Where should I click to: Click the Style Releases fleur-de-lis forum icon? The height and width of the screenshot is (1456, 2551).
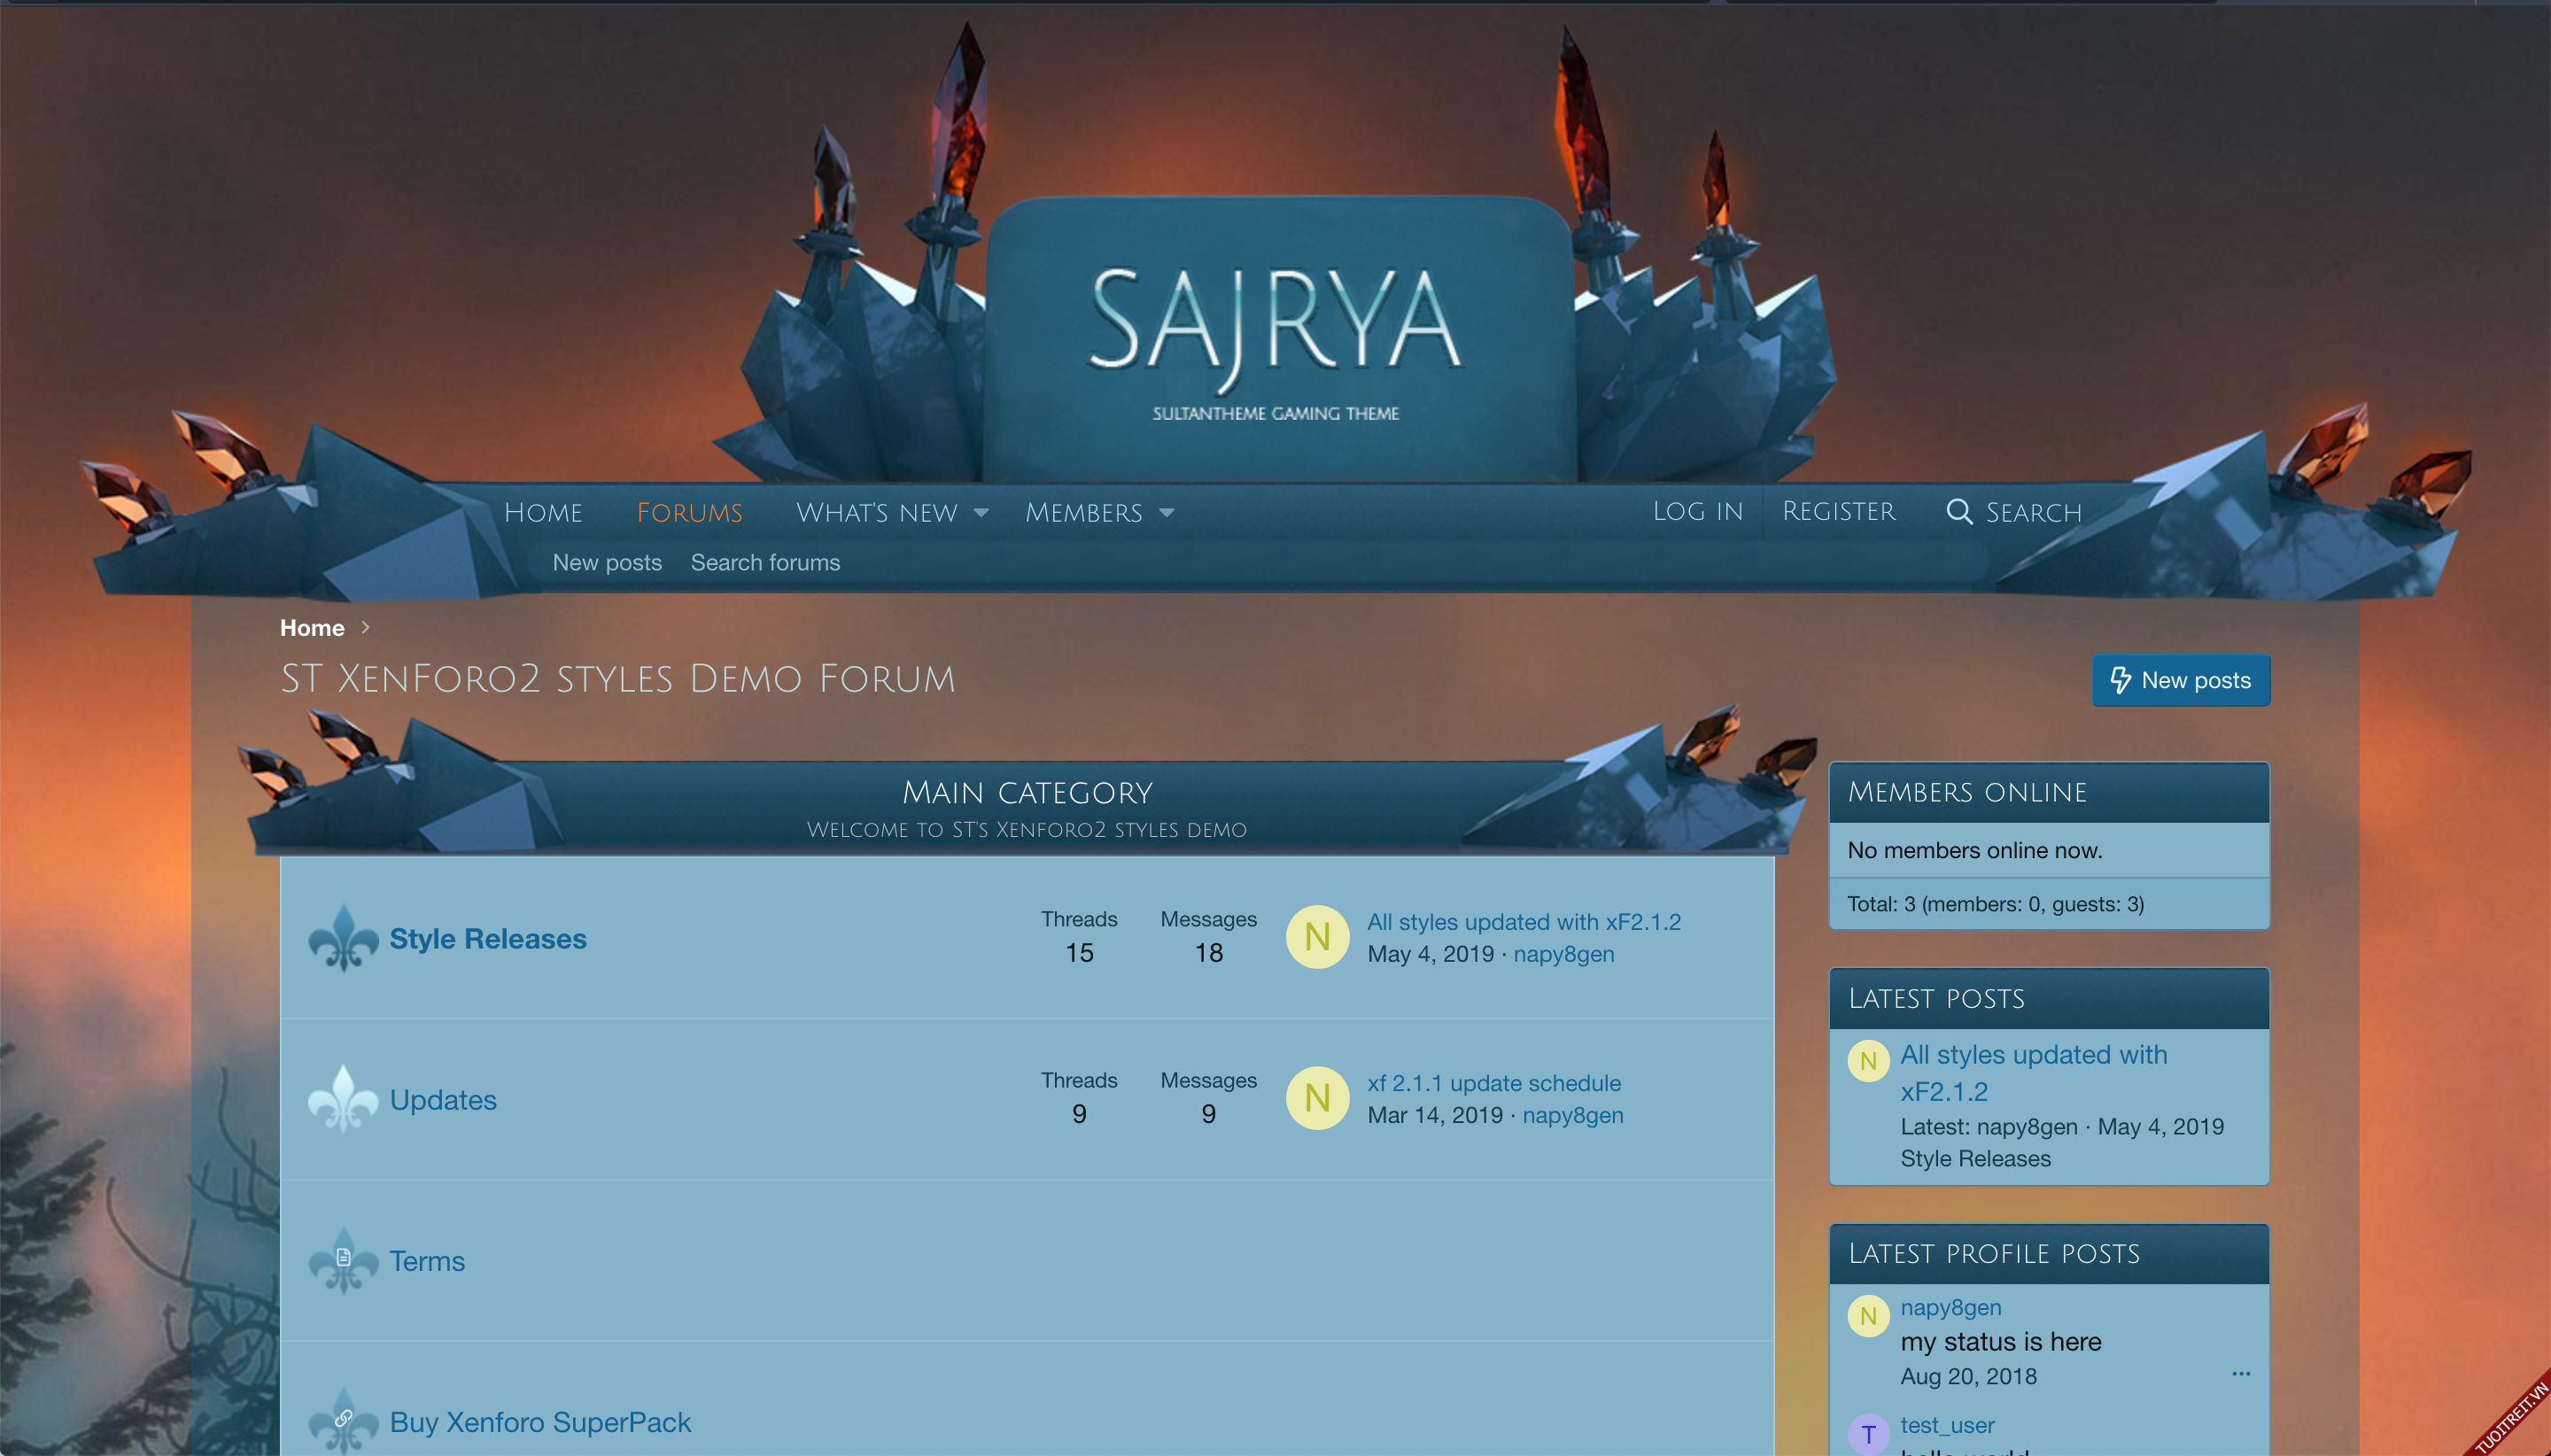[343, 938]
